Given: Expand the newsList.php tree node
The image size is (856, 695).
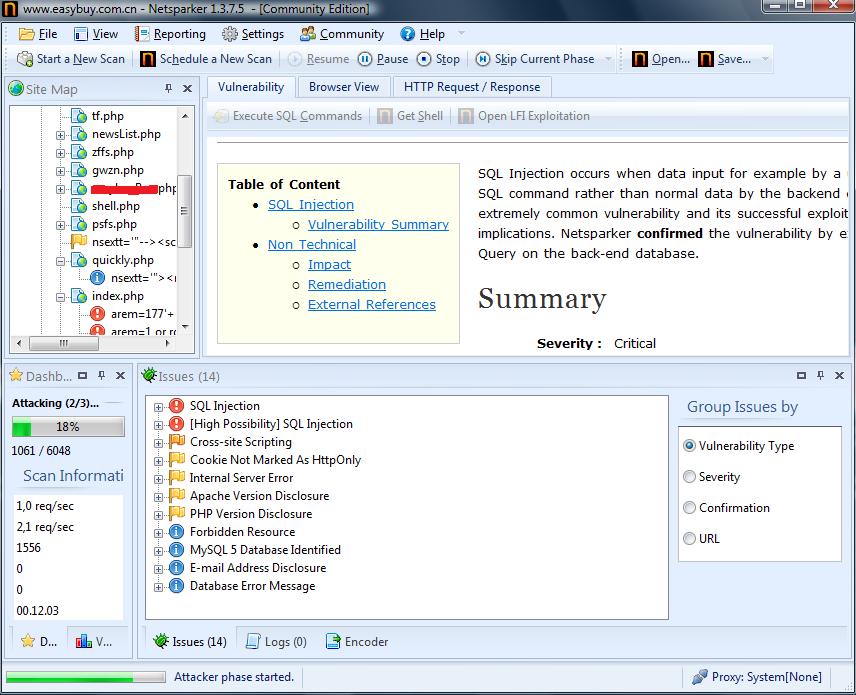Looking at the screenshot, I should pyautogui.click(x=61, y=135).
